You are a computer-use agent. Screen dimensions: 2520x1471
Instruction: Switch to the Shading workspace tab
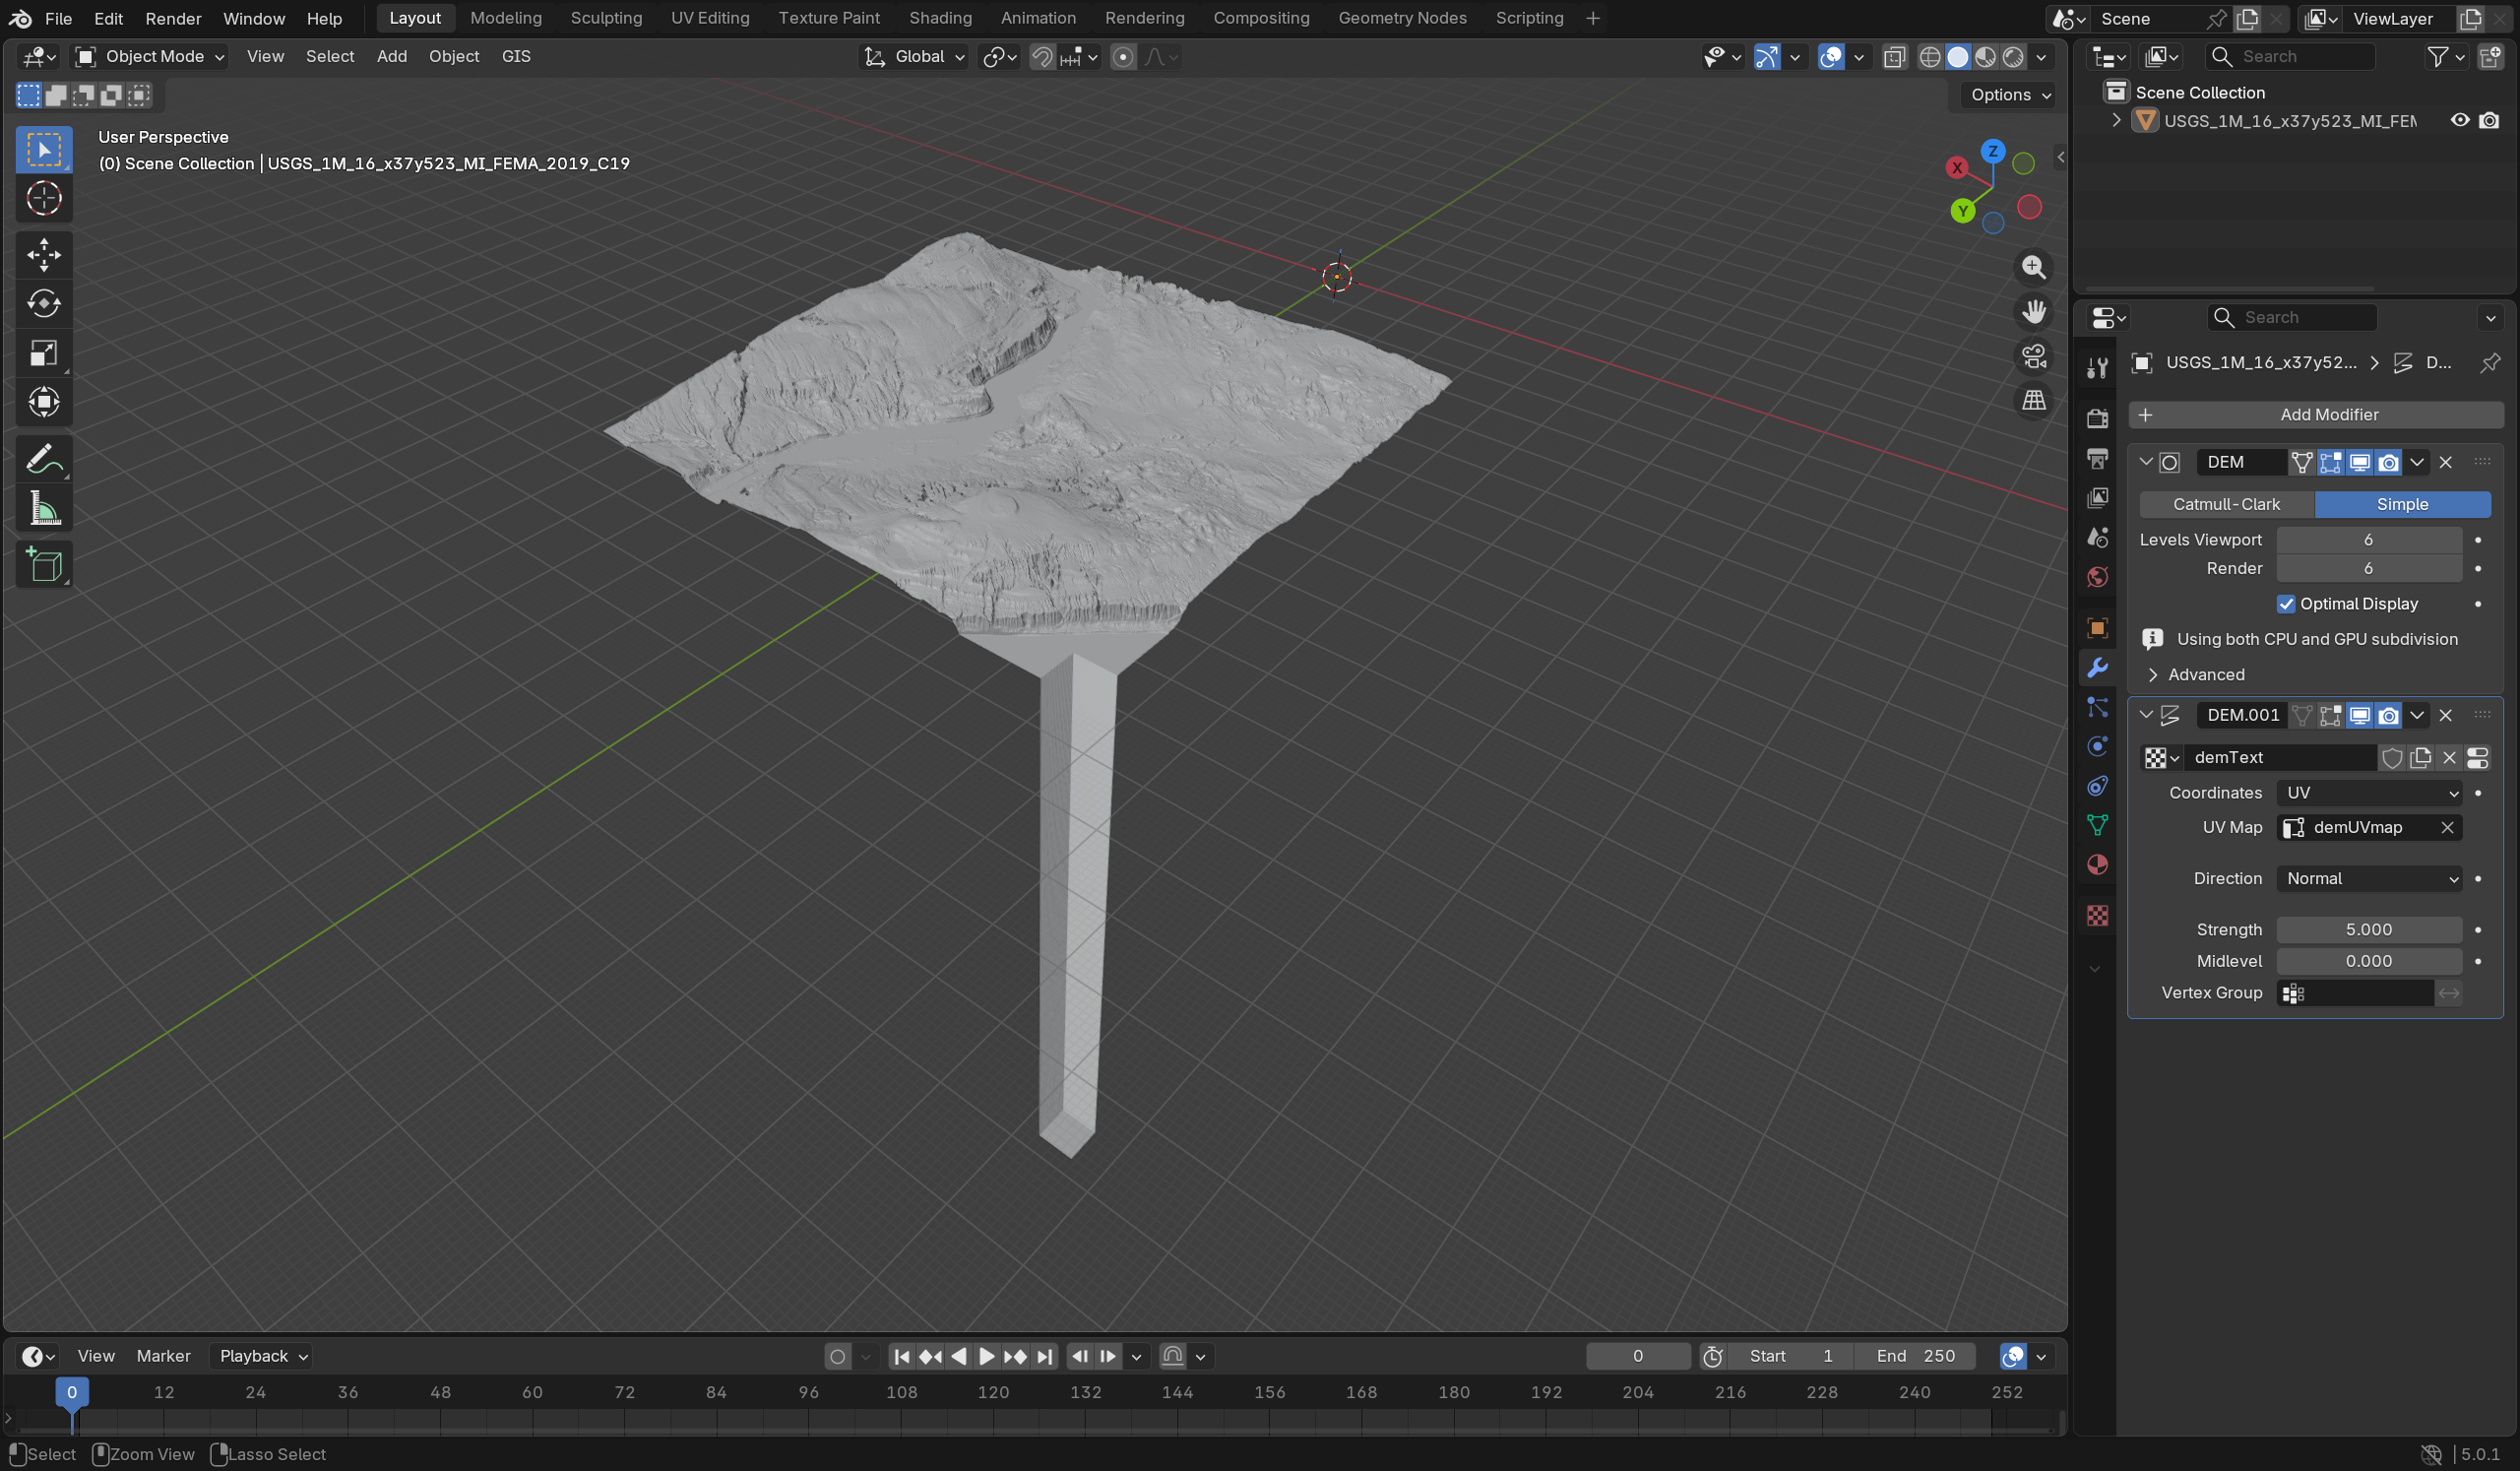tap(940, 18)
